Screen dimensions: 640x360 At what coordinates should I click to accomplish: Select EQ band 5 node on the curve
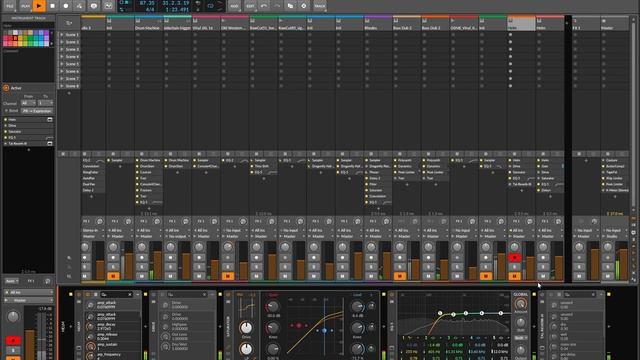click(501, 313)
